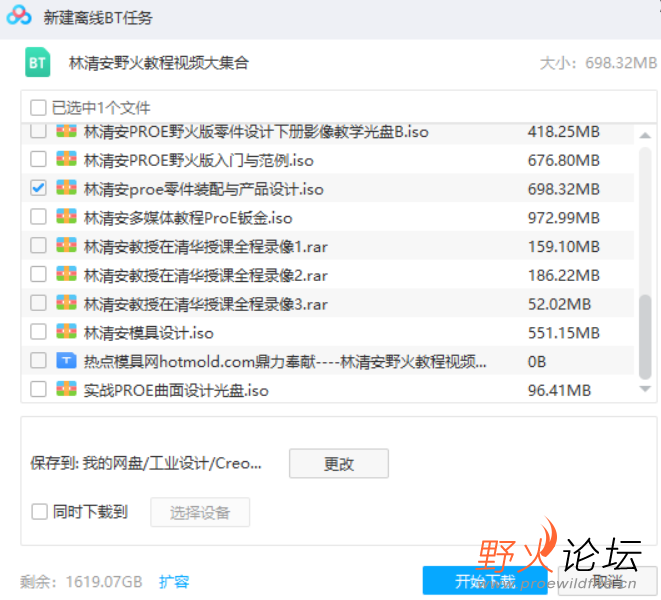Open the 扩容 storage expansion link
Viewport: 661px width, 600px height.
174,582
